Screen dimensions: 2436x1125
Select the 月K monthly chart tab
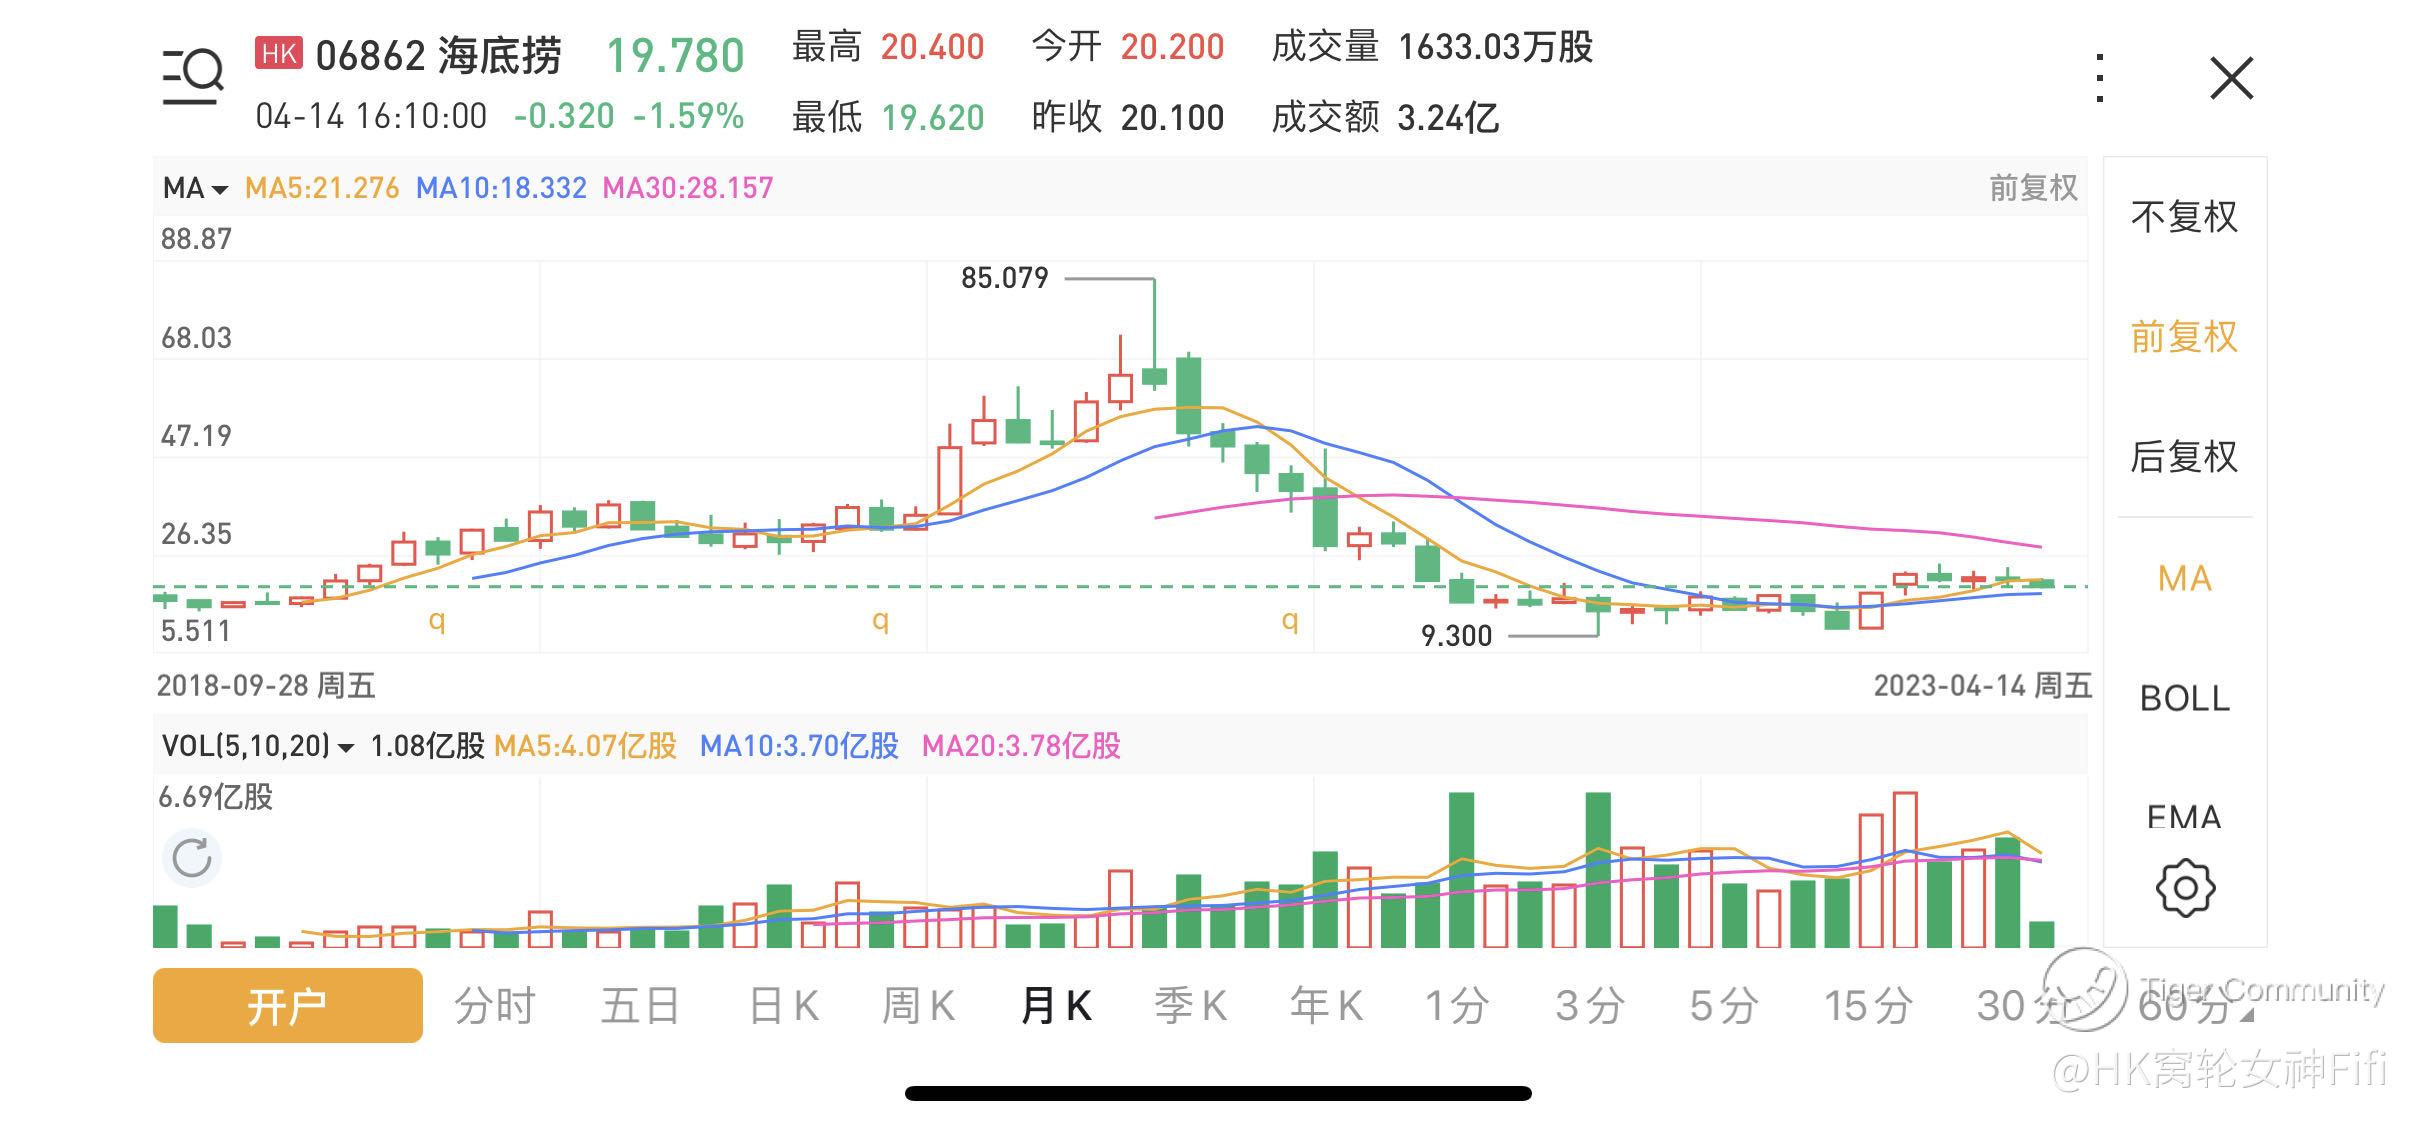click(1056, 1006)
